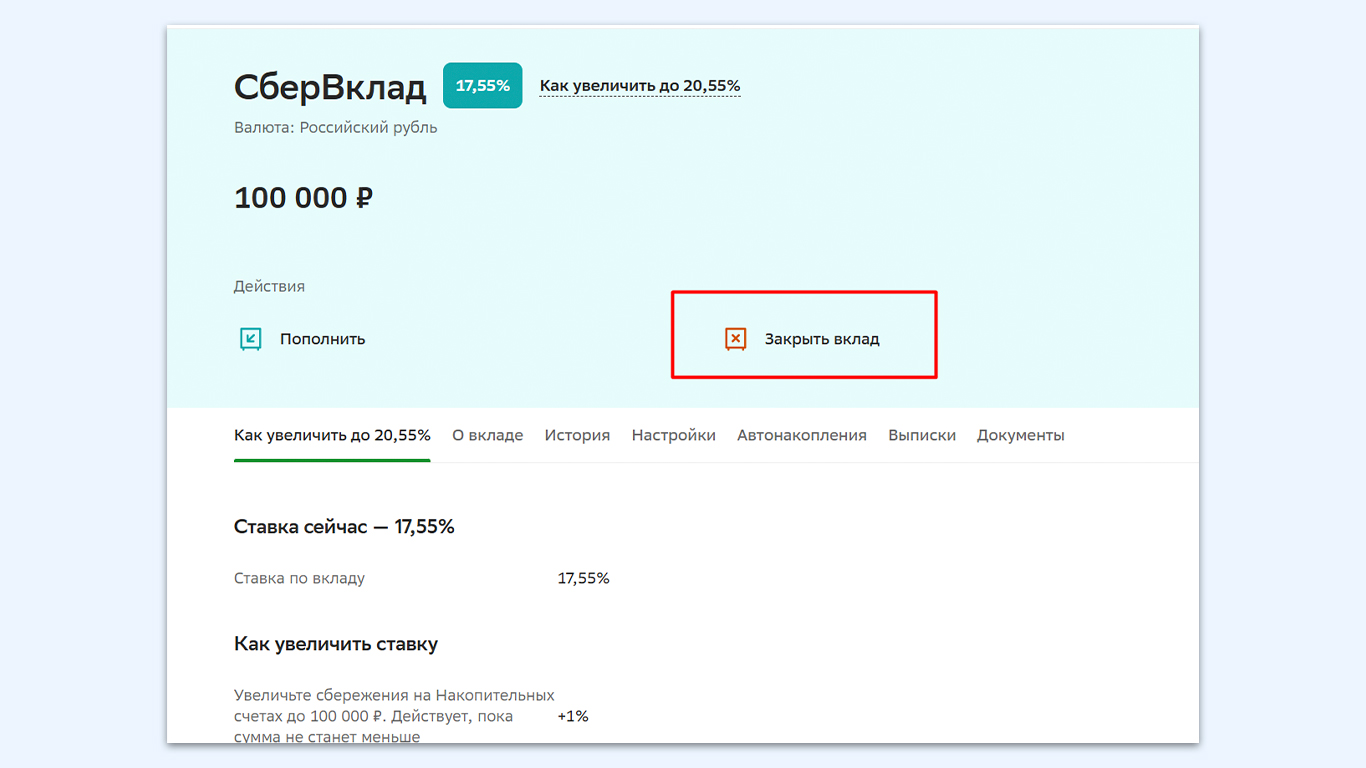Click the Ставка по вкладу label
This screenshot has height=768, width=1366.
tap(299, 578)
